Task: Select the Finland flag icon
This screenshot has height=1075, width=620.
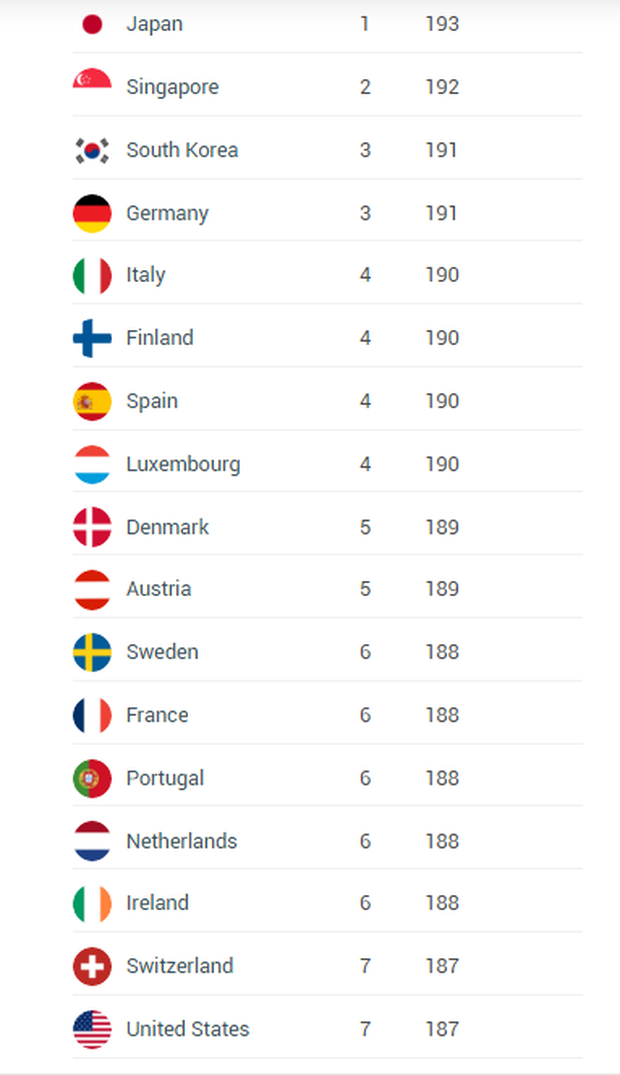Action: 92,338
